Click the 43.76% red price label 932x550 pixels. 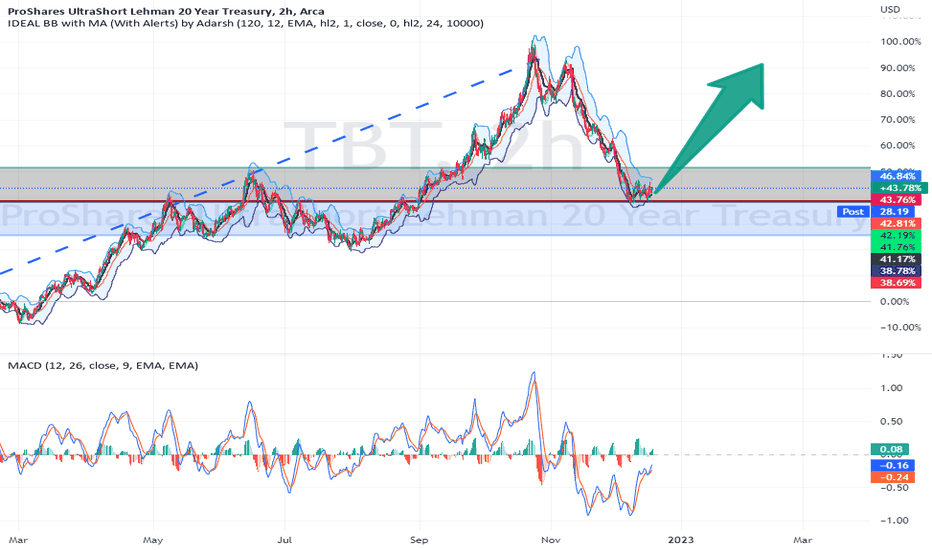click(897, 200)
